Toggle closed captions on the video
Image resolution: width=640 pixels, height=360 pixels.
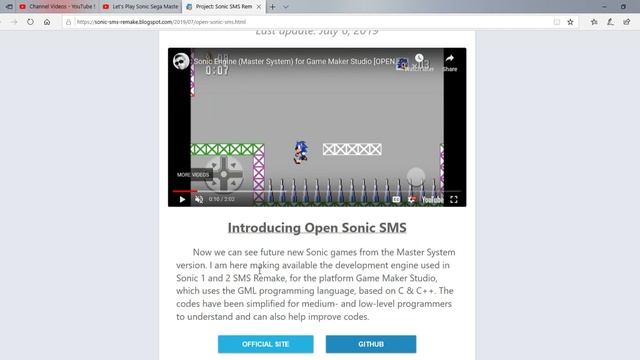click(x=396, y=199)
